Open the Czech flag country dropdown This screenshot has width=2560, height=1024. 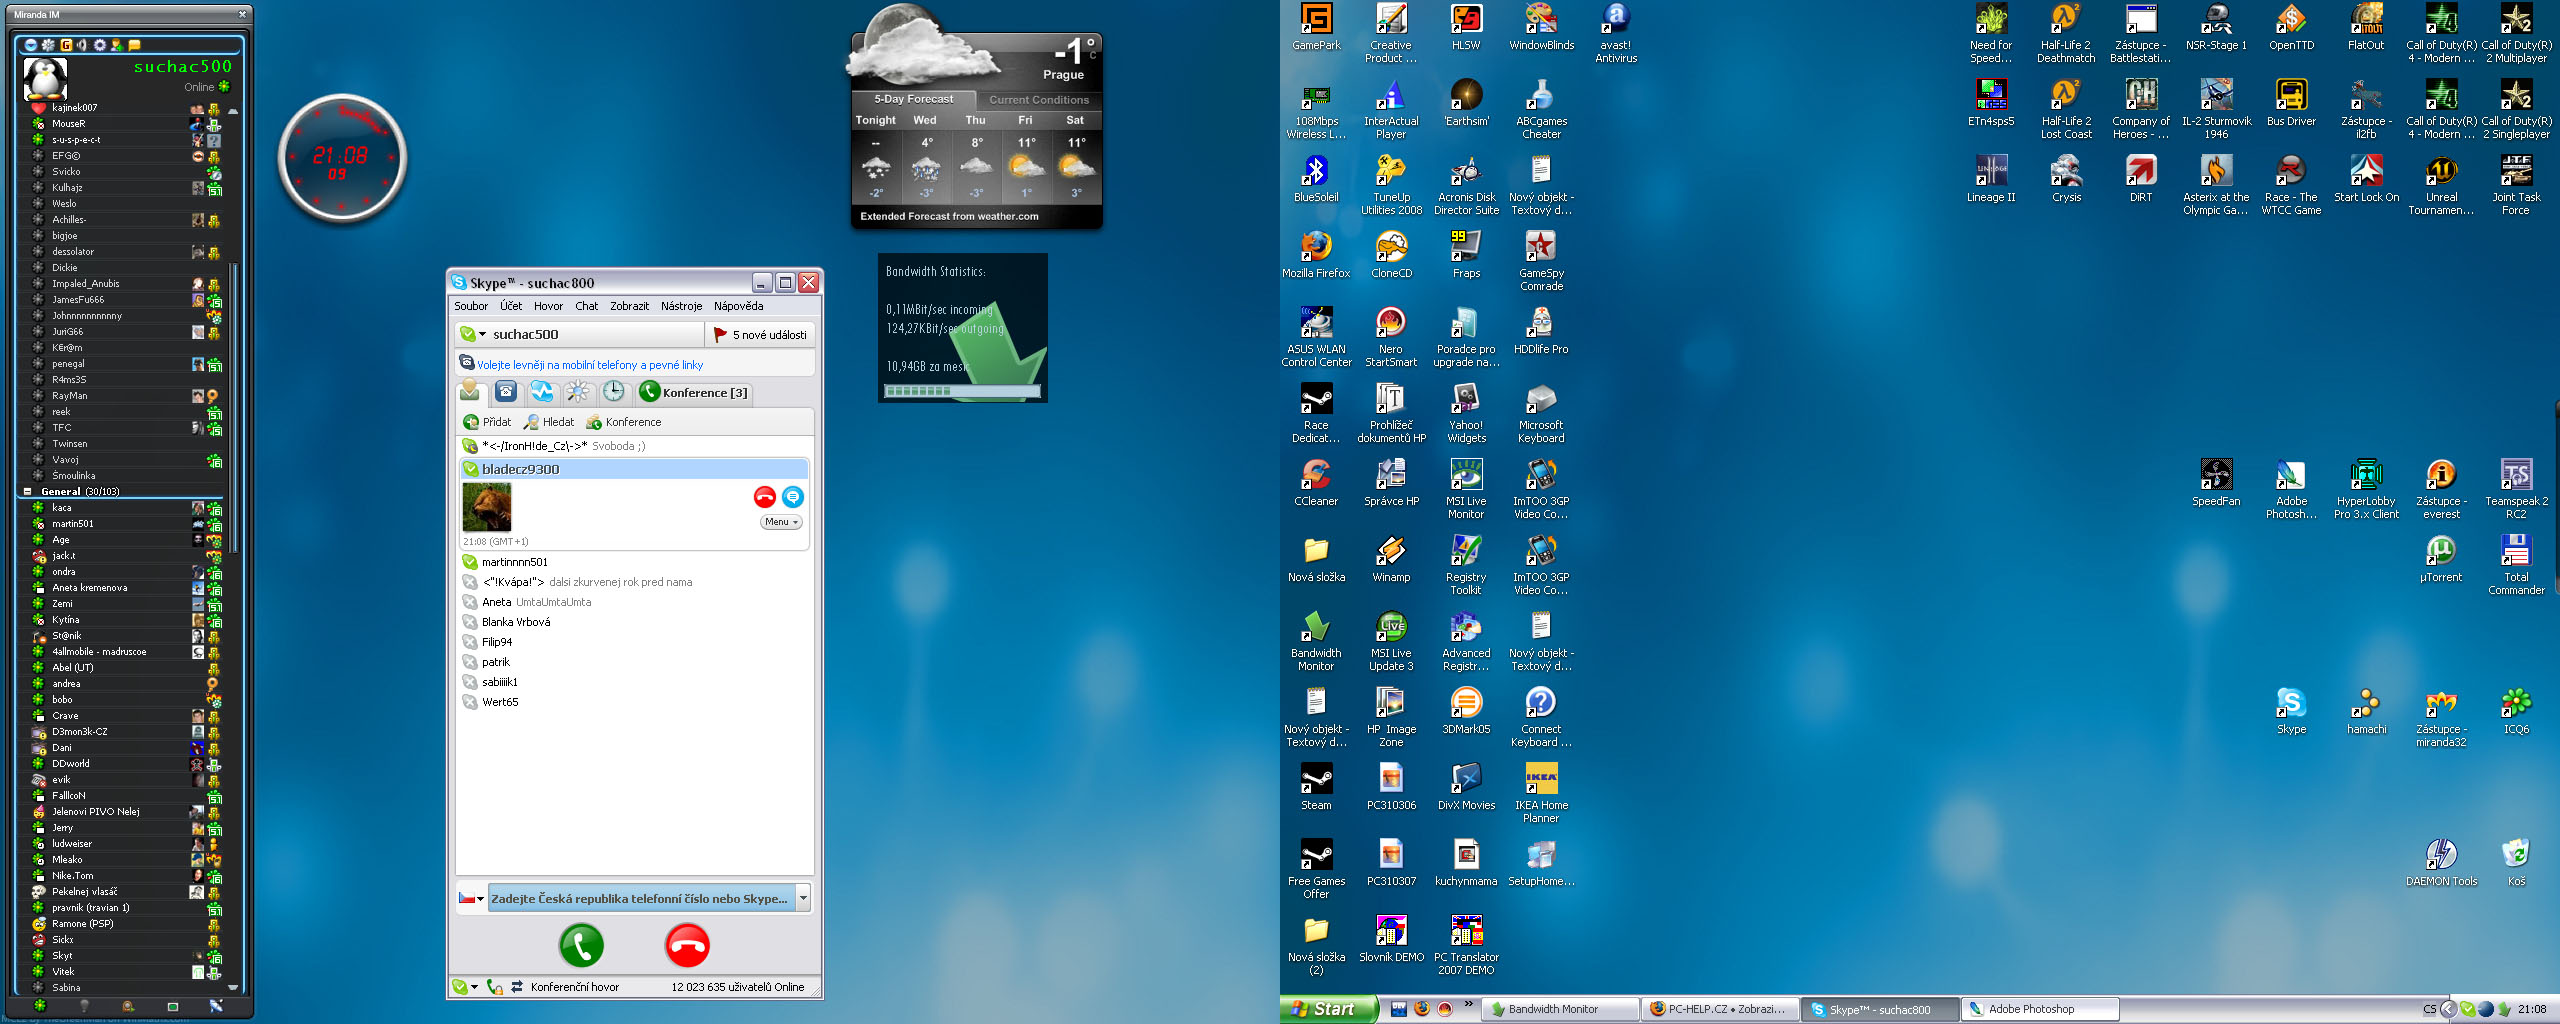pos(471,899)
